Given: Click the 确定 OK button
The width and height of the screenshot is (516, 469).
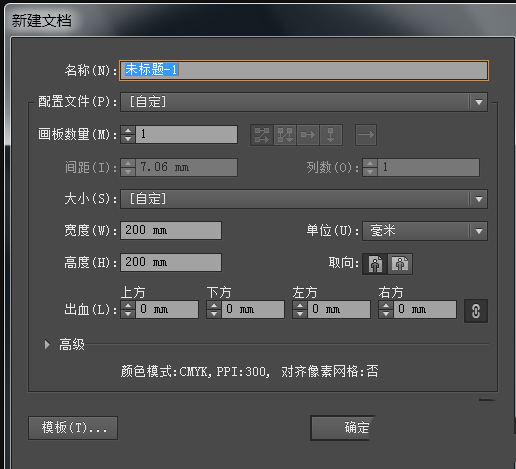Looking at the screenshot, I should (x=342, y=428).
